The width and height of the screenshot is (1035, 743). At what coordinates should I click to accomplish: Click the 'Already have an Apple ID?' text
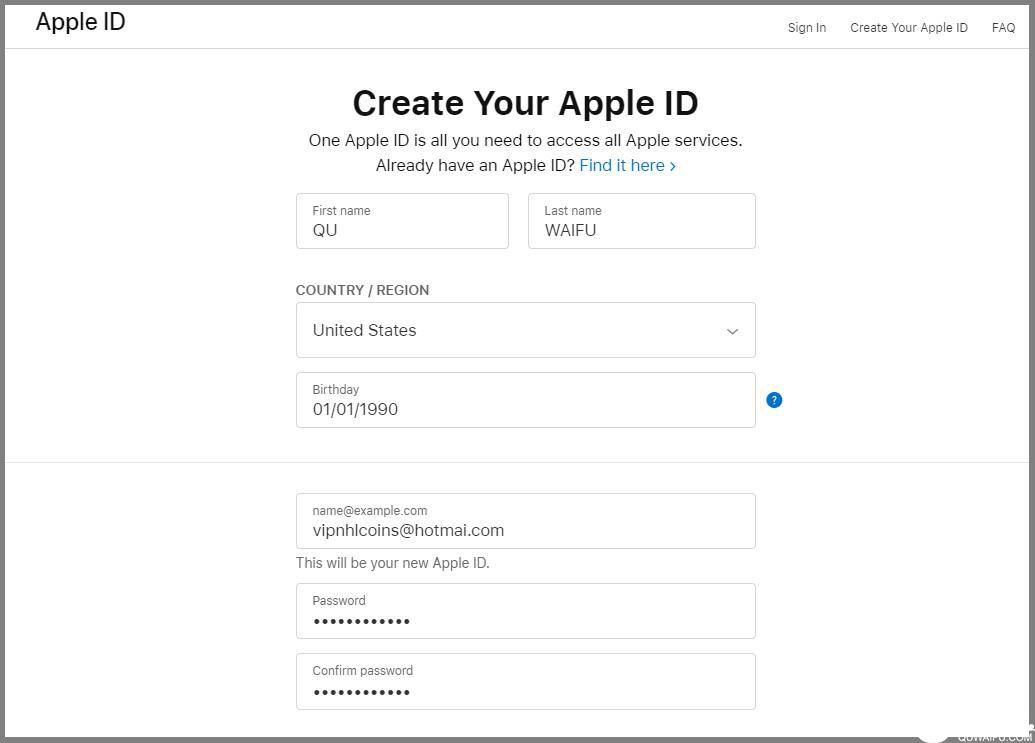coord(475,166)
